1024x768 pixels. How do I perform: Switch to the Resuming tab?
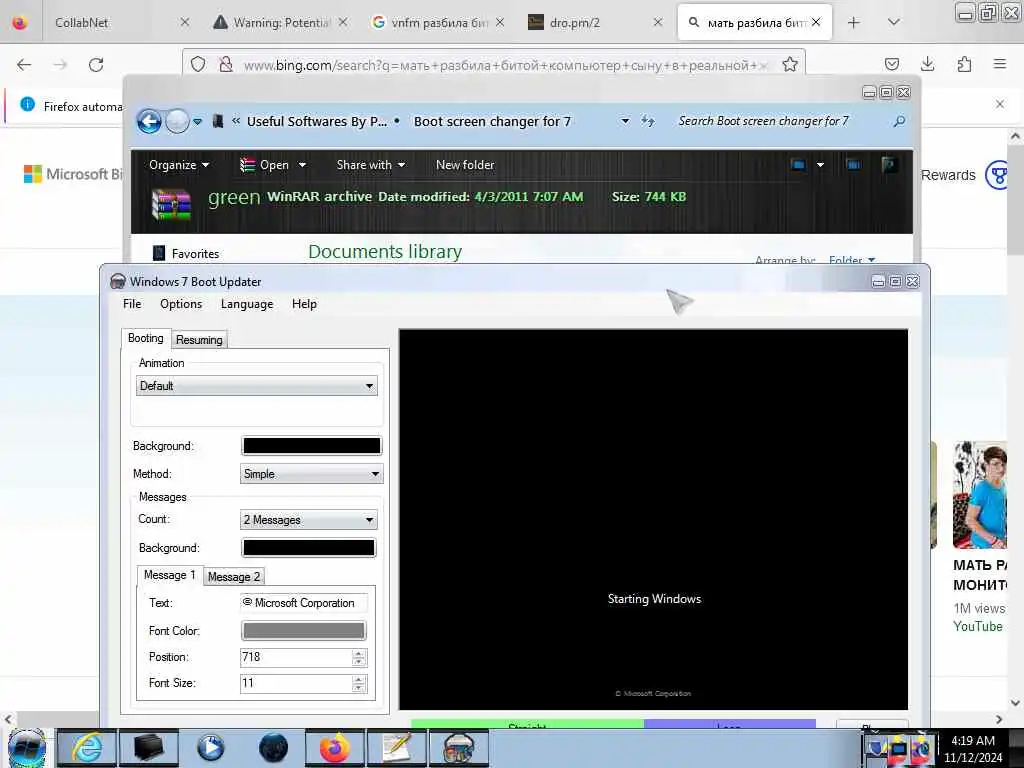[199, 340]
